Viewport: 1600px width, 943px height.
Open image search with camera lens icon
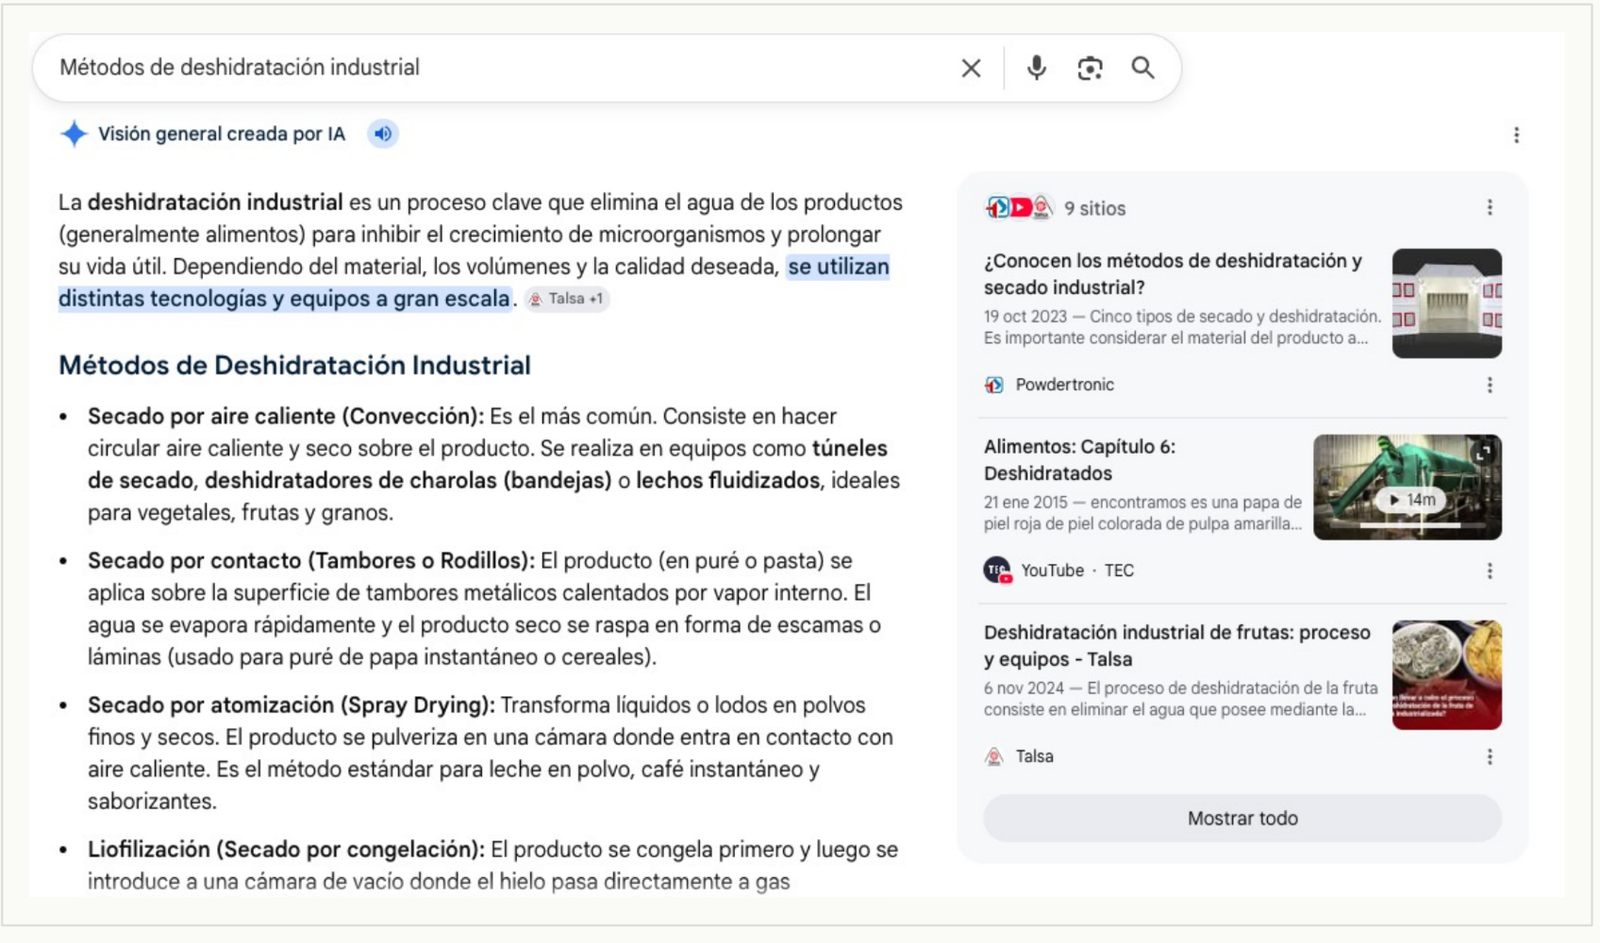(x=1090, y=68)
